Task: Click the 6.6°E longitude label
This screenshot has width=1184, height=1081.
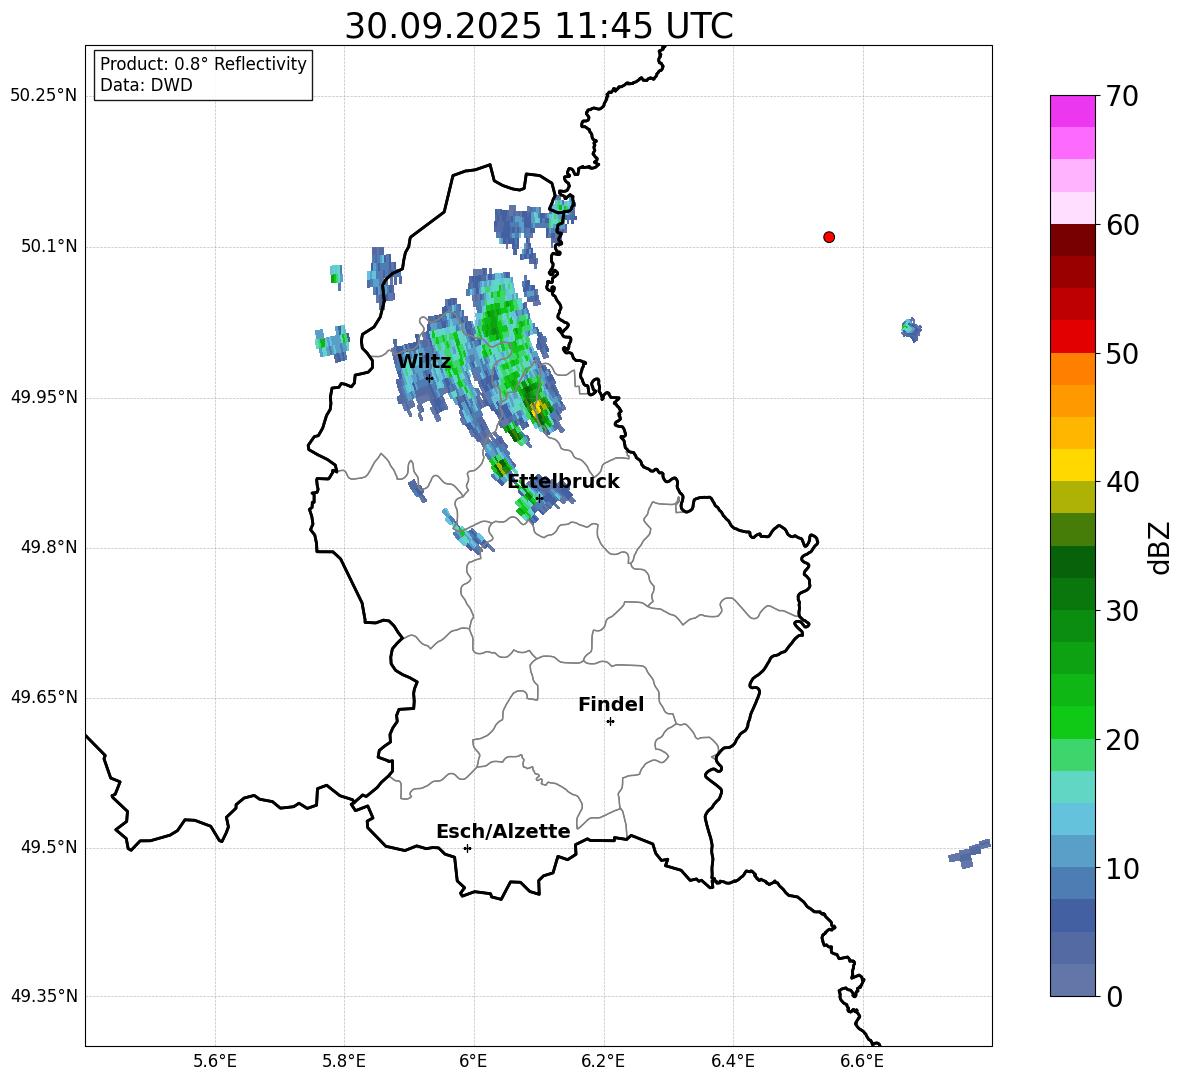Action: click(862, 1061)
